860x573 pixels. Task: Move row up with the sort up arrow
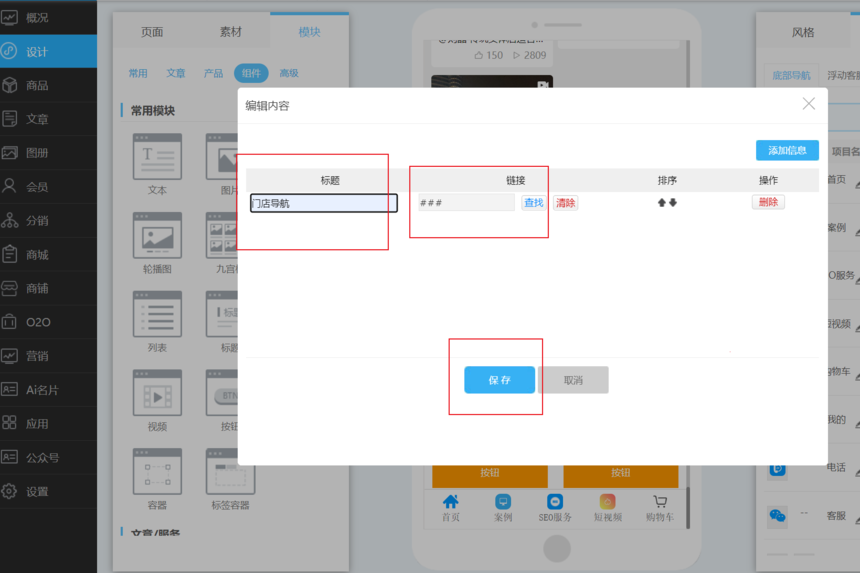point(661,203)
